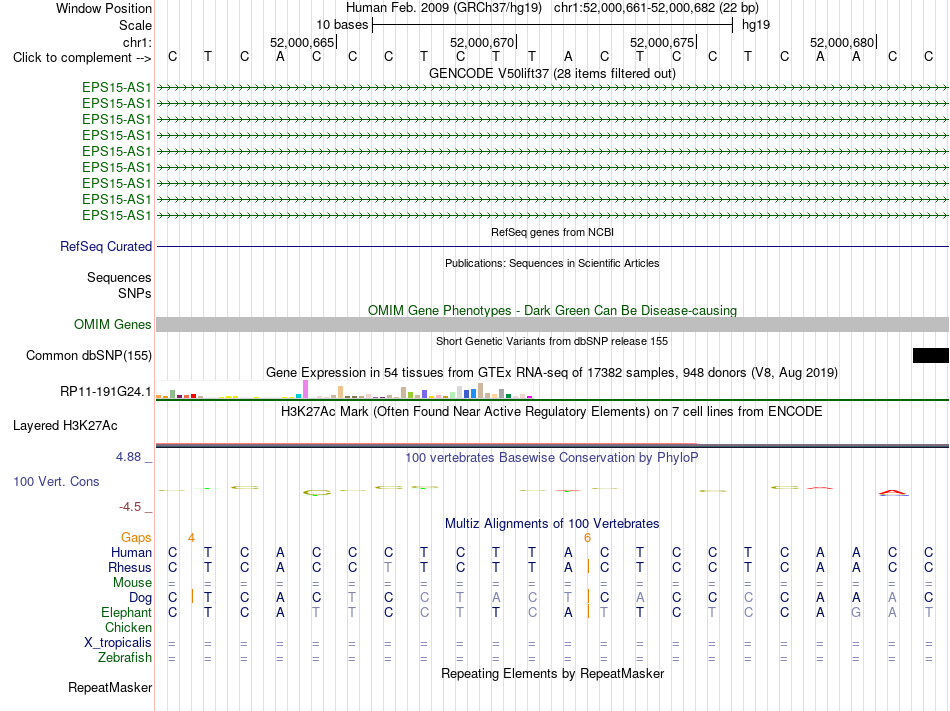
Task: Click the -4.5 PhyloP lower scale value
Action: (x=130, y=507)
